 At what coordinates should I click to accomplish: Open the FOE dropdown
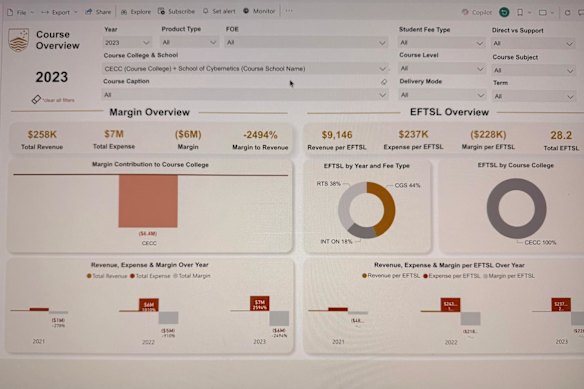[306, 42]
